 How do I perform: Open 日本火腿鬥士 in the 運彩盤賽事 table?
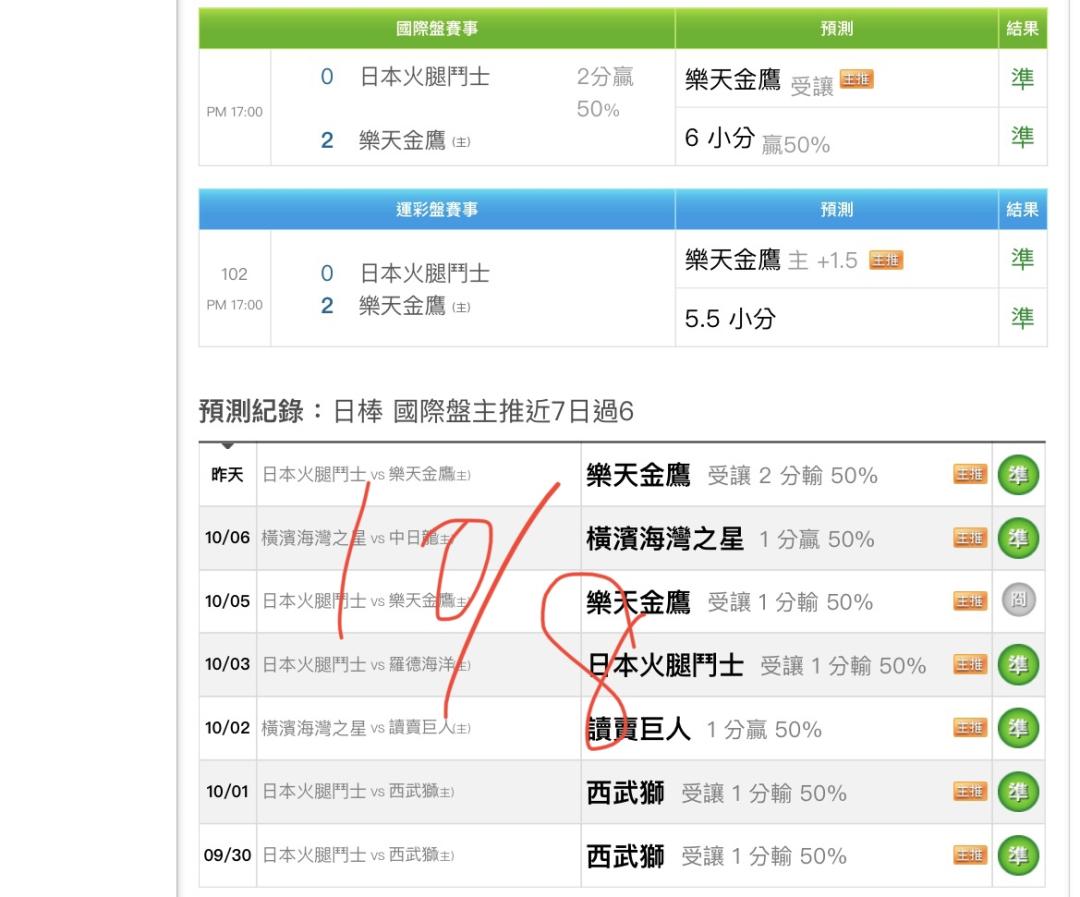[x=425, y=274]
